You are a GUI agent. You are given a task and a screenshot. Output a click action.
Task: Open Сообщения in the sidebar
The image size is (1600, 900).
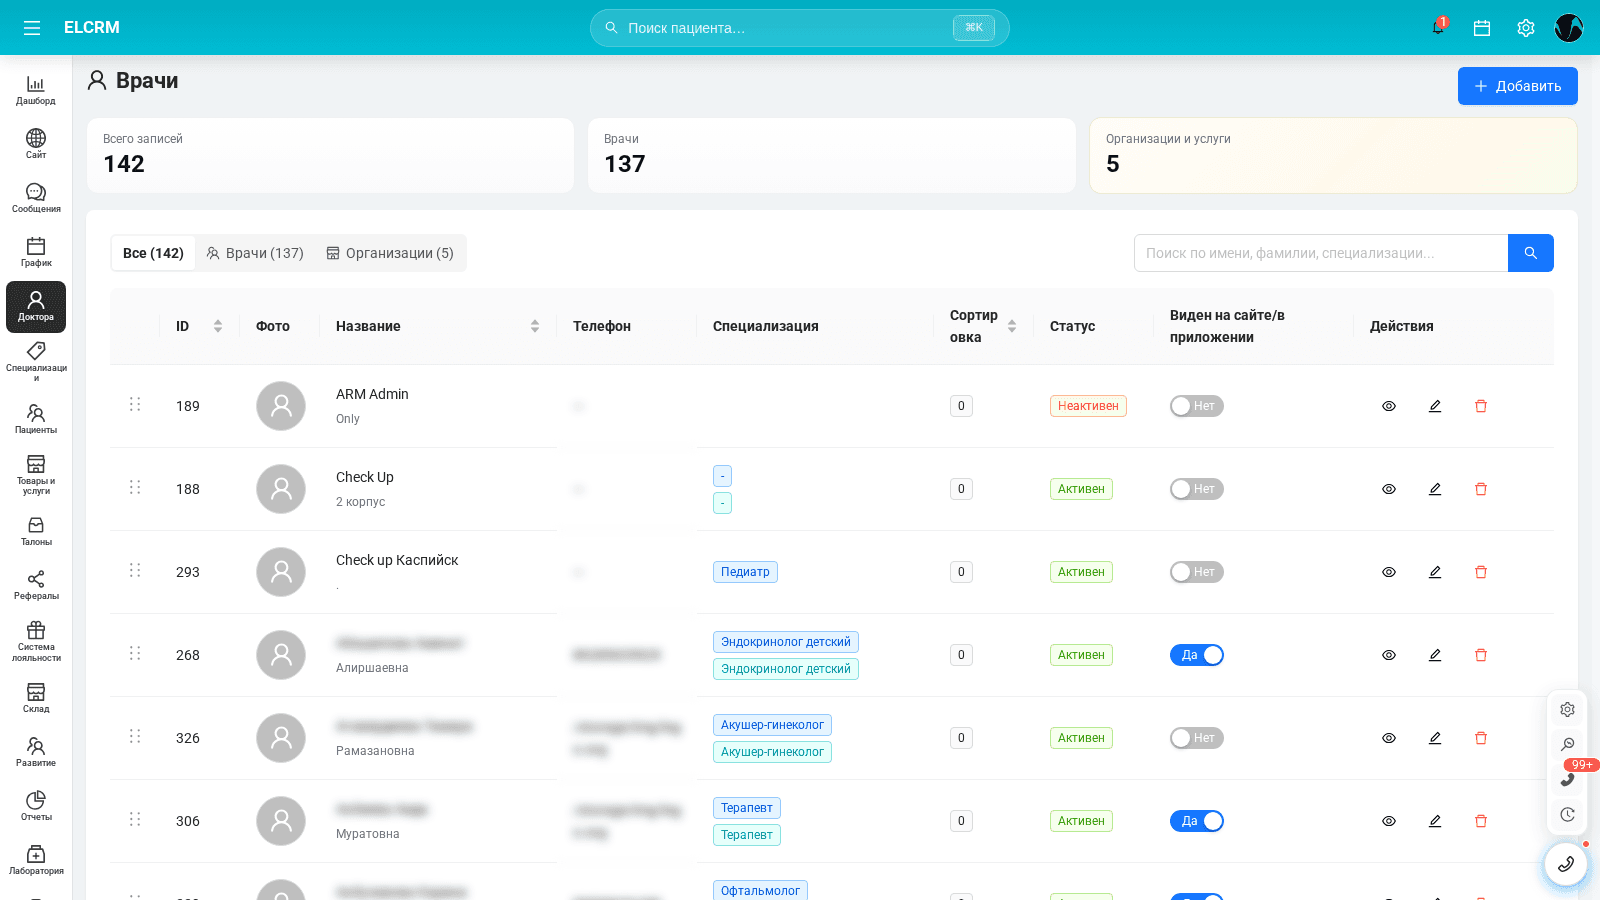pyautogui.click(x=36, y=199)
